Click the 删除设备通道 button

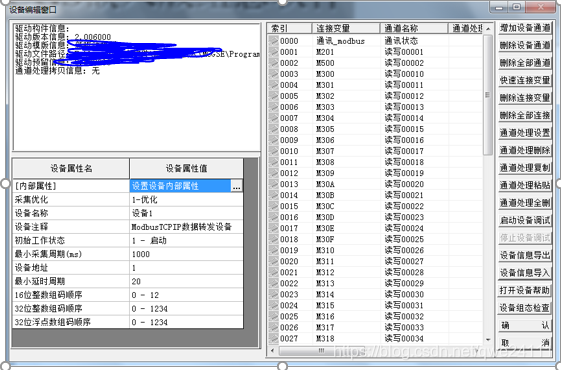525,45
